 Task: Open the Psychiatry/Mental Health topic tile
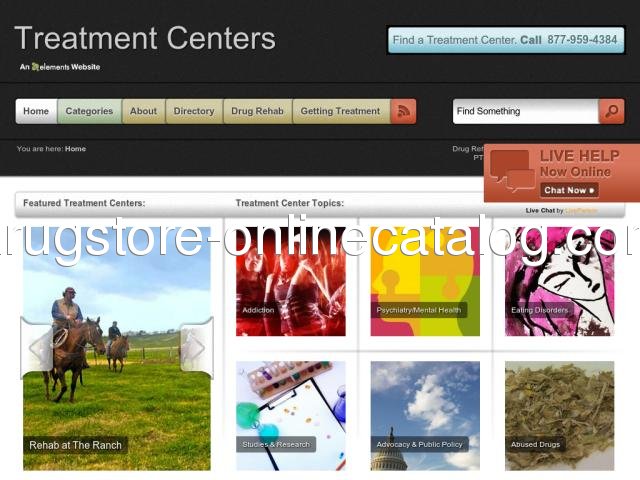[x=425, y=282]
